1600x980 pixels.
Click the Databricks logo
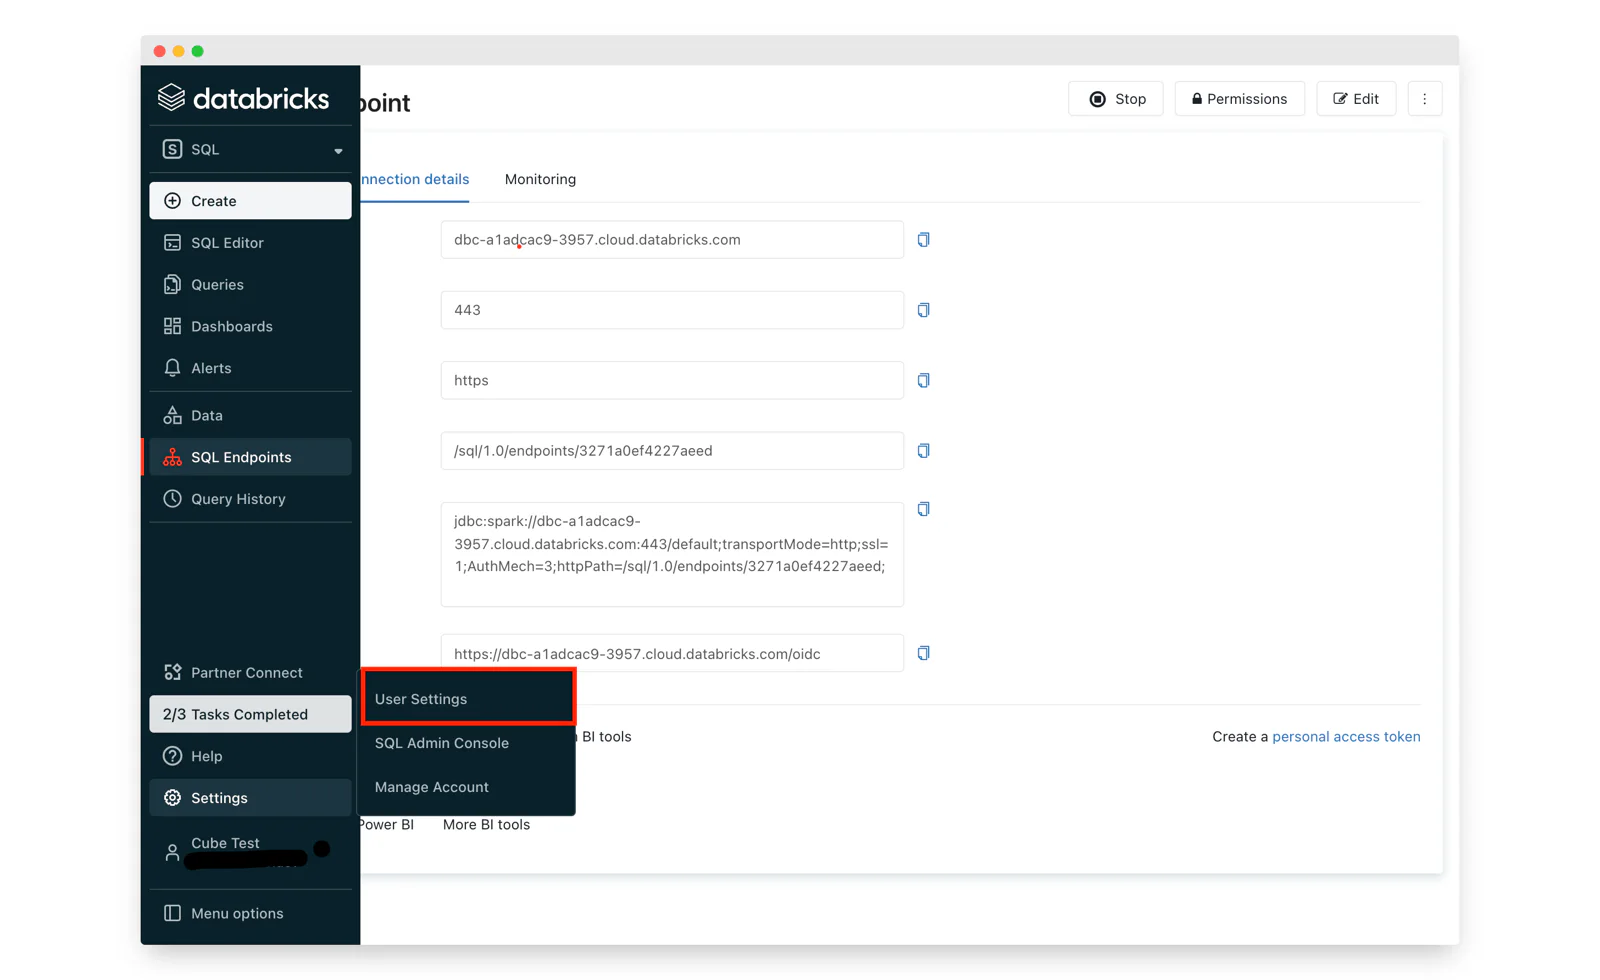[x=243, y=98]
